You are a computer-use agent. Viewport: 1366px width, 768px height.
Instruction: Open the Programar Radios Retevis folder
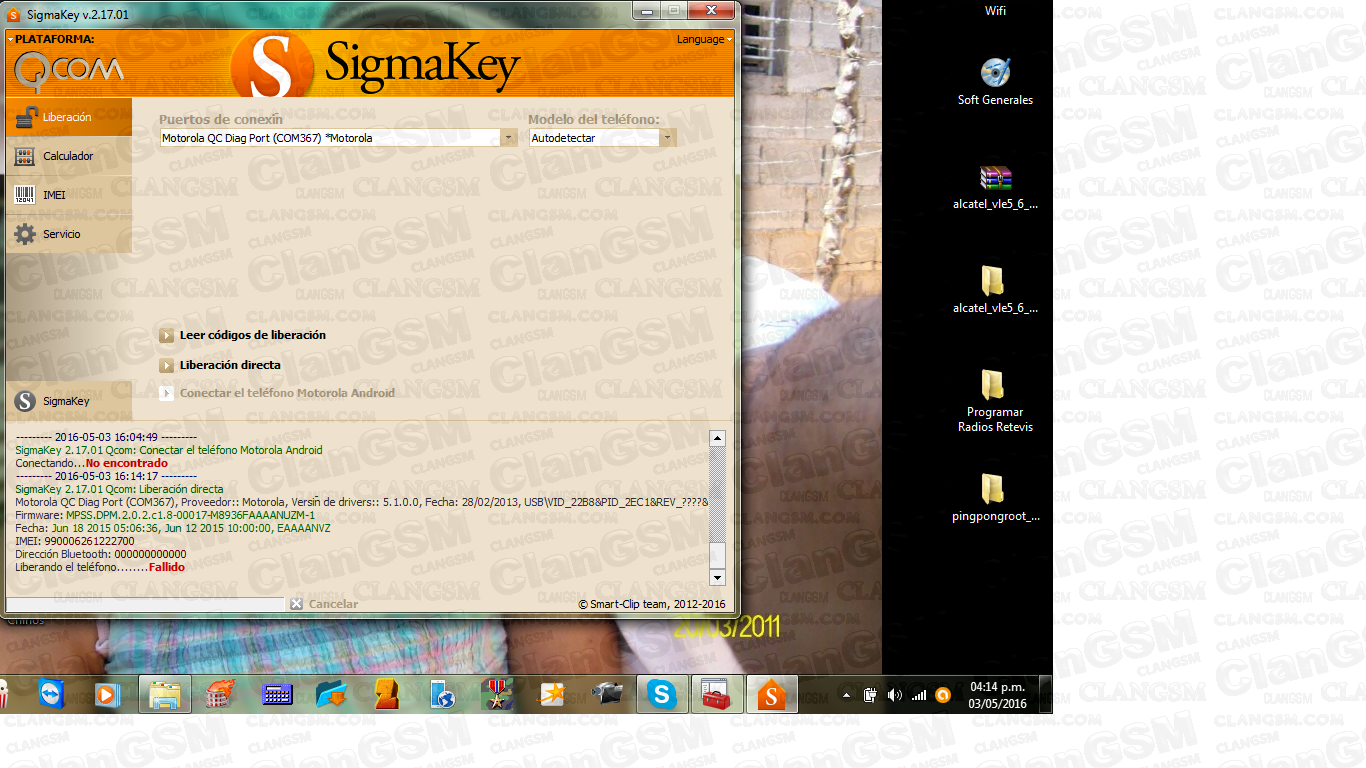(x=995, y=401)
